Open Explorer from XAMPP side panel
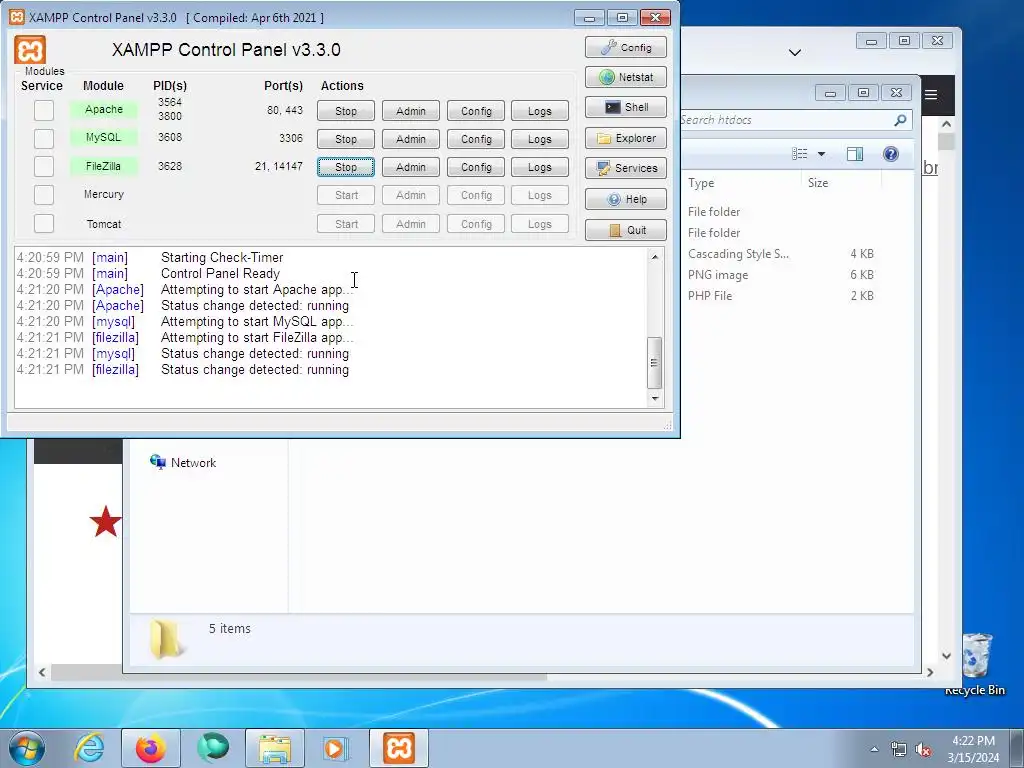Screen dimensions: 1024x768 point(626,138)
